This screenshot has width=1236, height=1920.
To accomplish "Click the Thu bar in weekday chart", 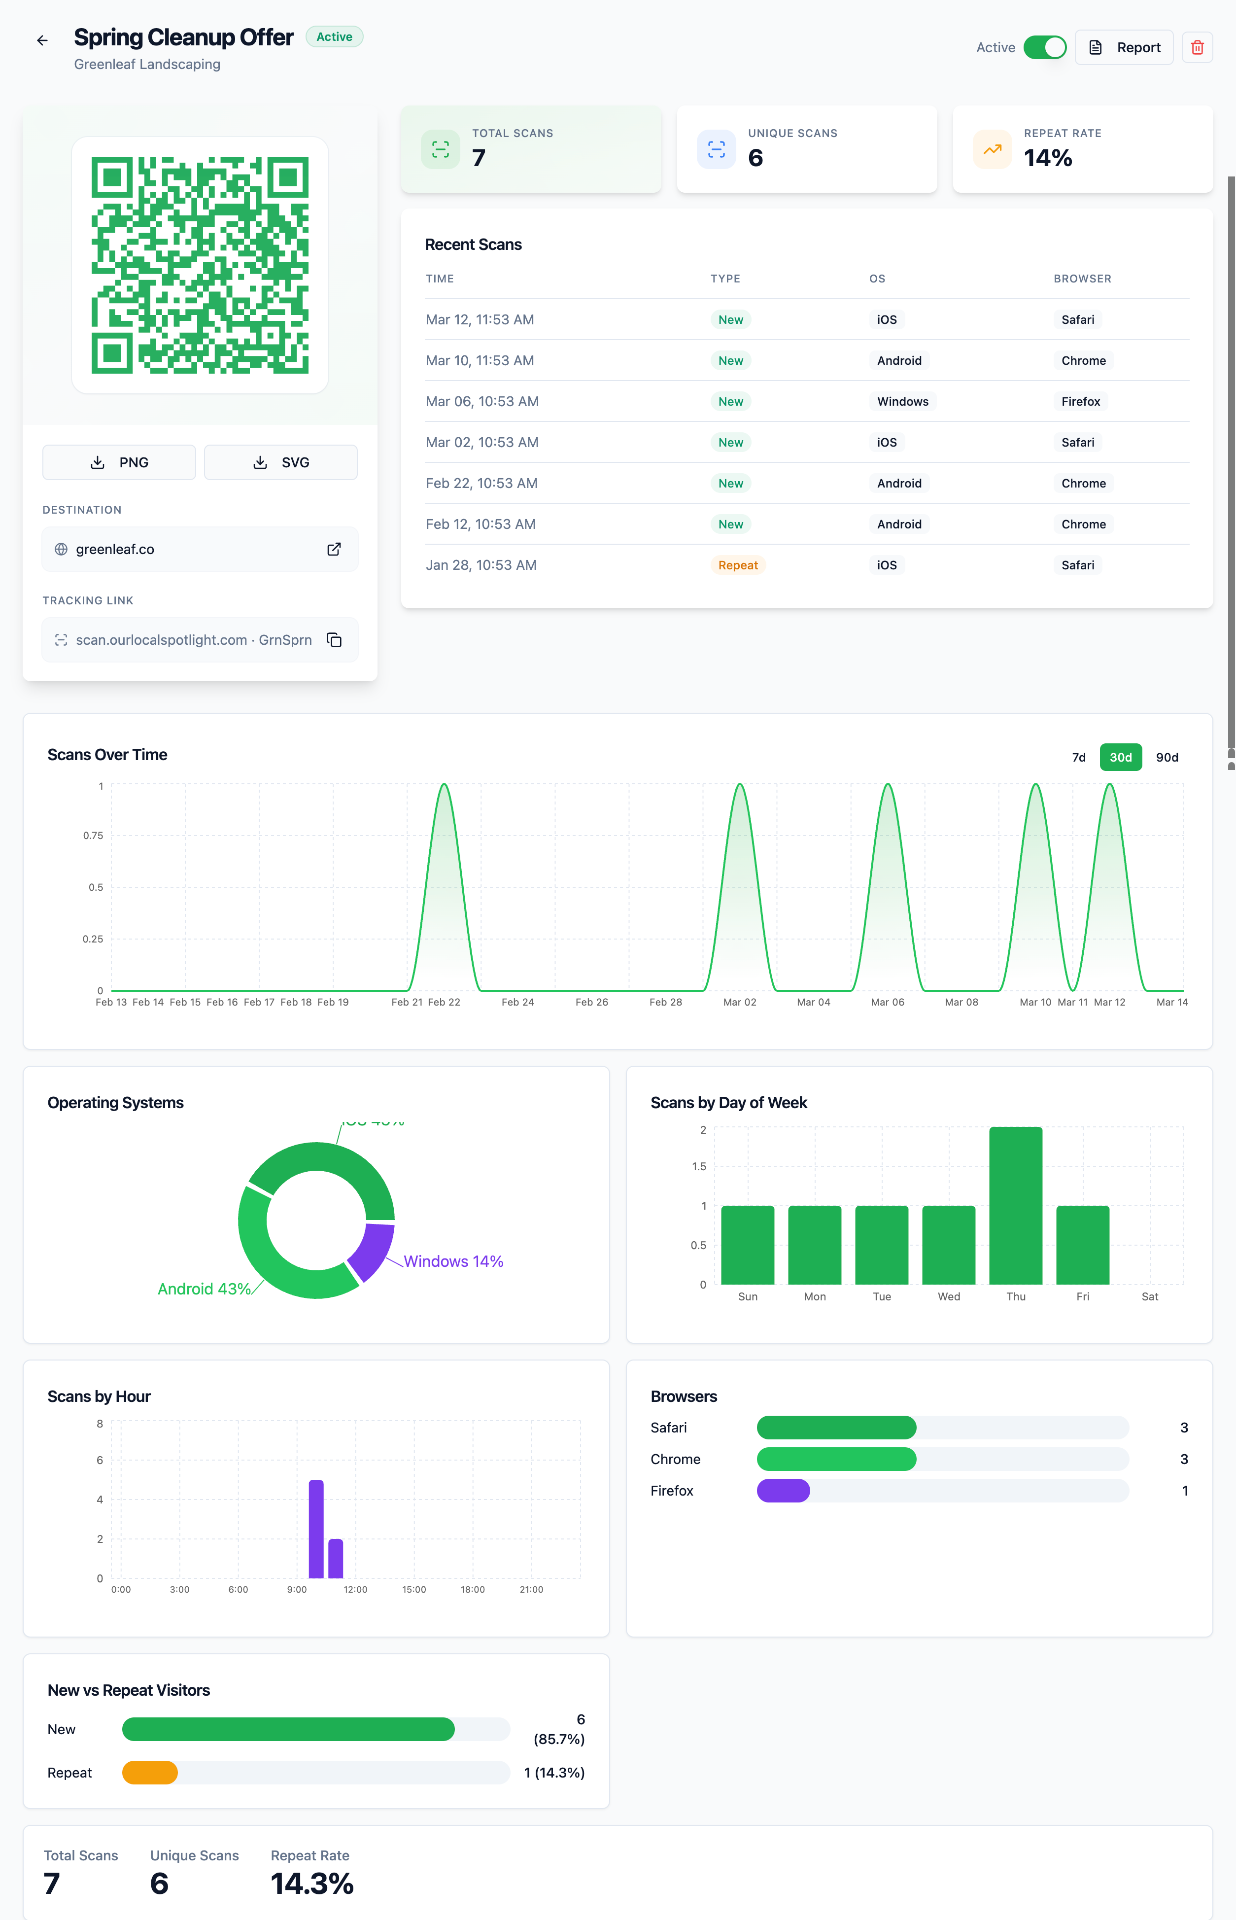I will [1016, 1205].
